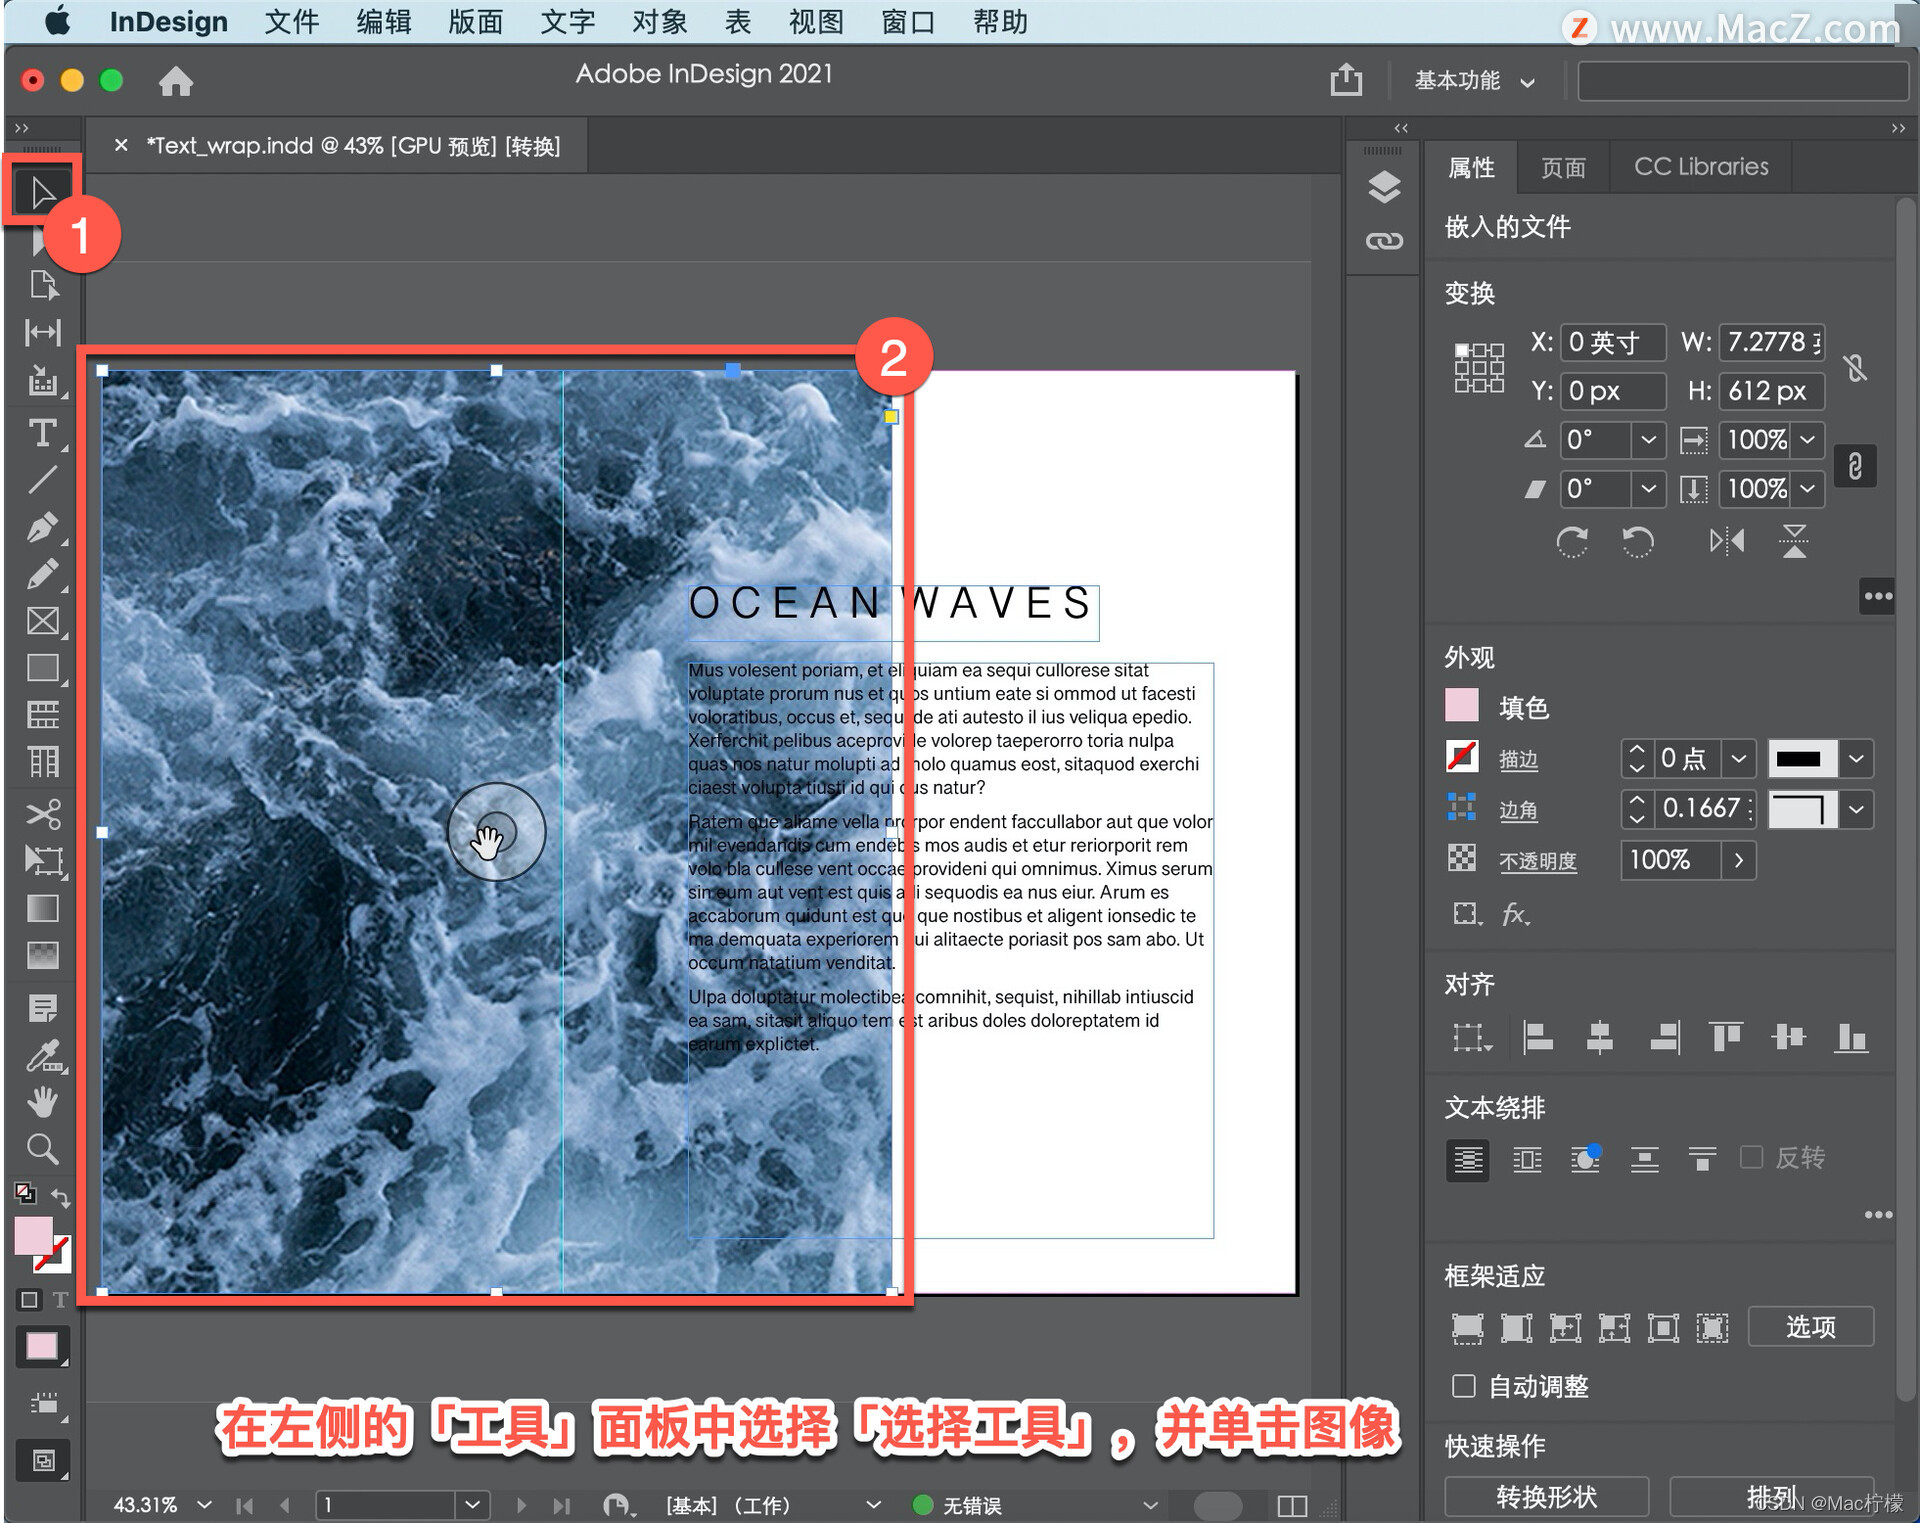Open the 对象 menu
The height and width of the screenshot is (1523, 1920).
659,22
